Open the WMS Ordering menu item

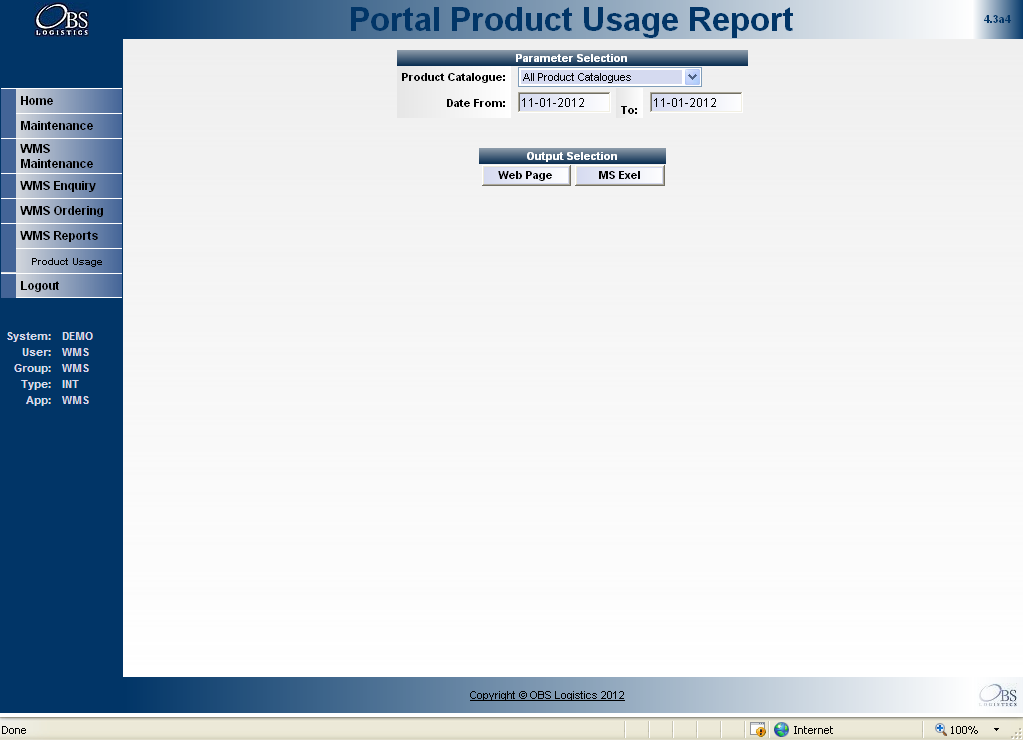tap(69, 211)
